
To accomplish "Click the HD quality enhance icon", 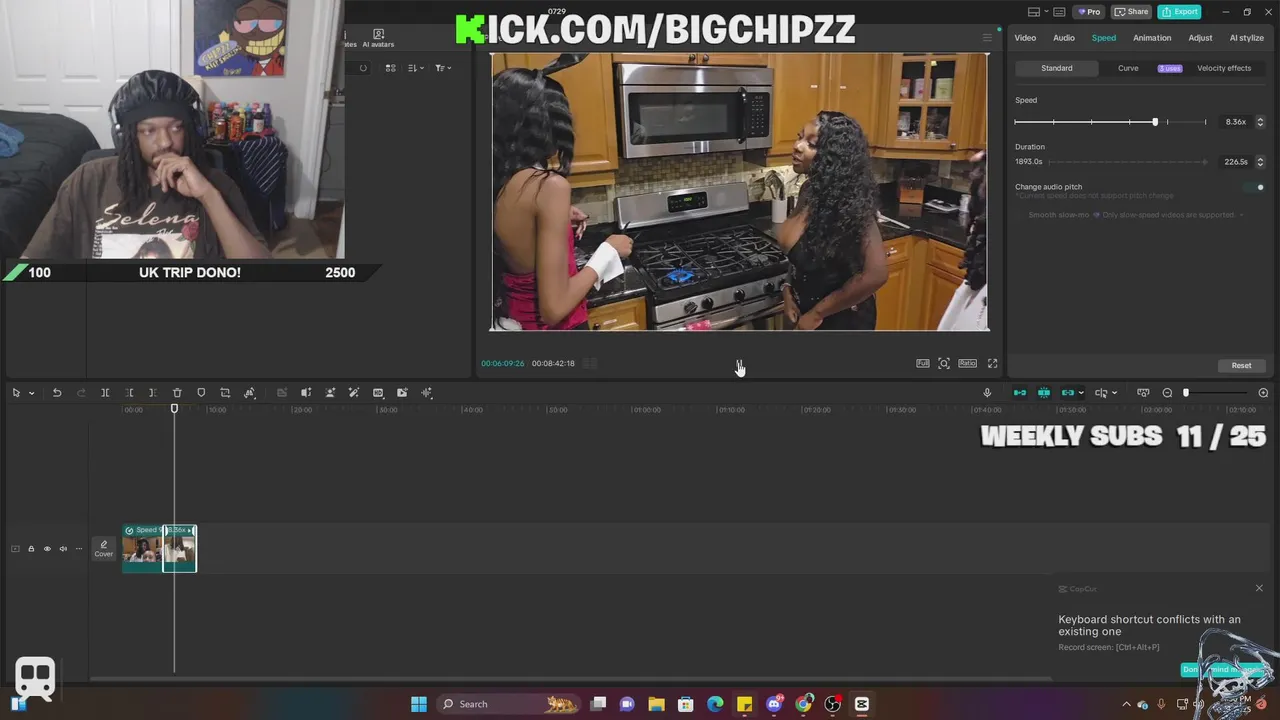I will (x=378, y=393).
